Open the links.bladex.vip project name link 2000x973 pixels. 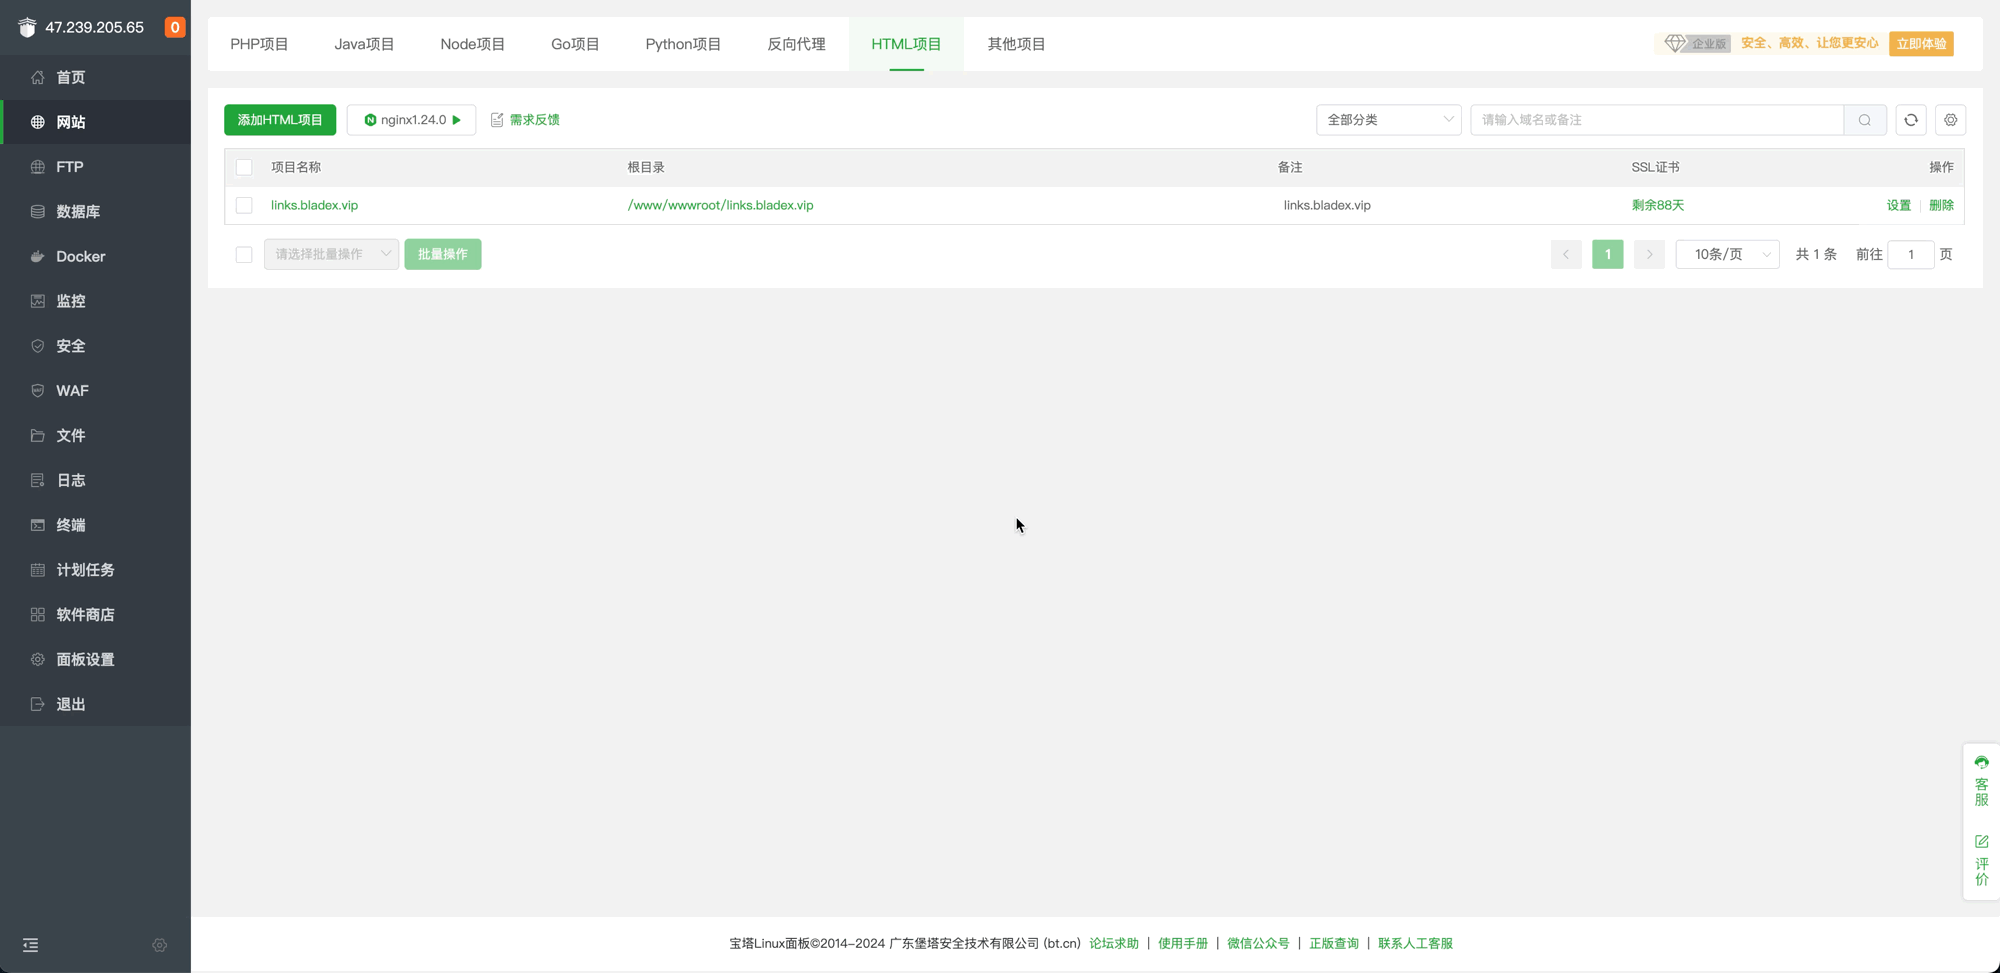pos(314,205)
